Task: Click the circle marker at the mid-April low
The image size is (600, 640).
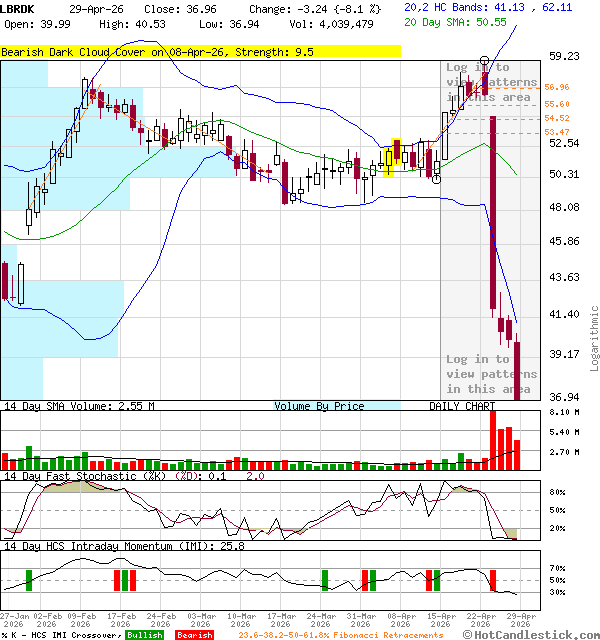Action: (436, 179)
